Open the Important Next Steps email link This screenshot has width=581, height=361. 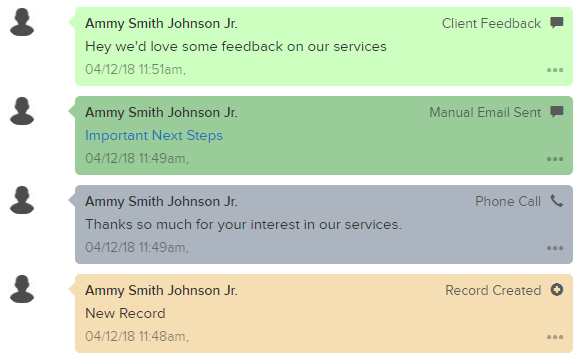[154, 136]
